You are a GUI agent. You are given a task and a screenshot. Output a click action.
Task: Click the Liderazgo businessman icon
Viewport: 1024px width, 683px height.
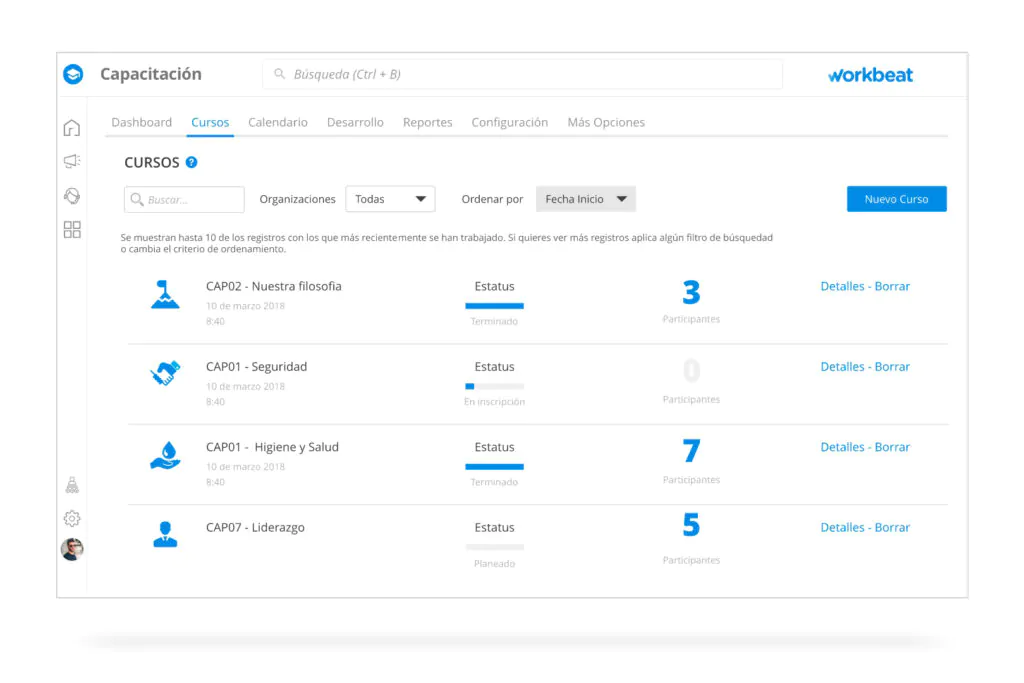tap(165, 534)
